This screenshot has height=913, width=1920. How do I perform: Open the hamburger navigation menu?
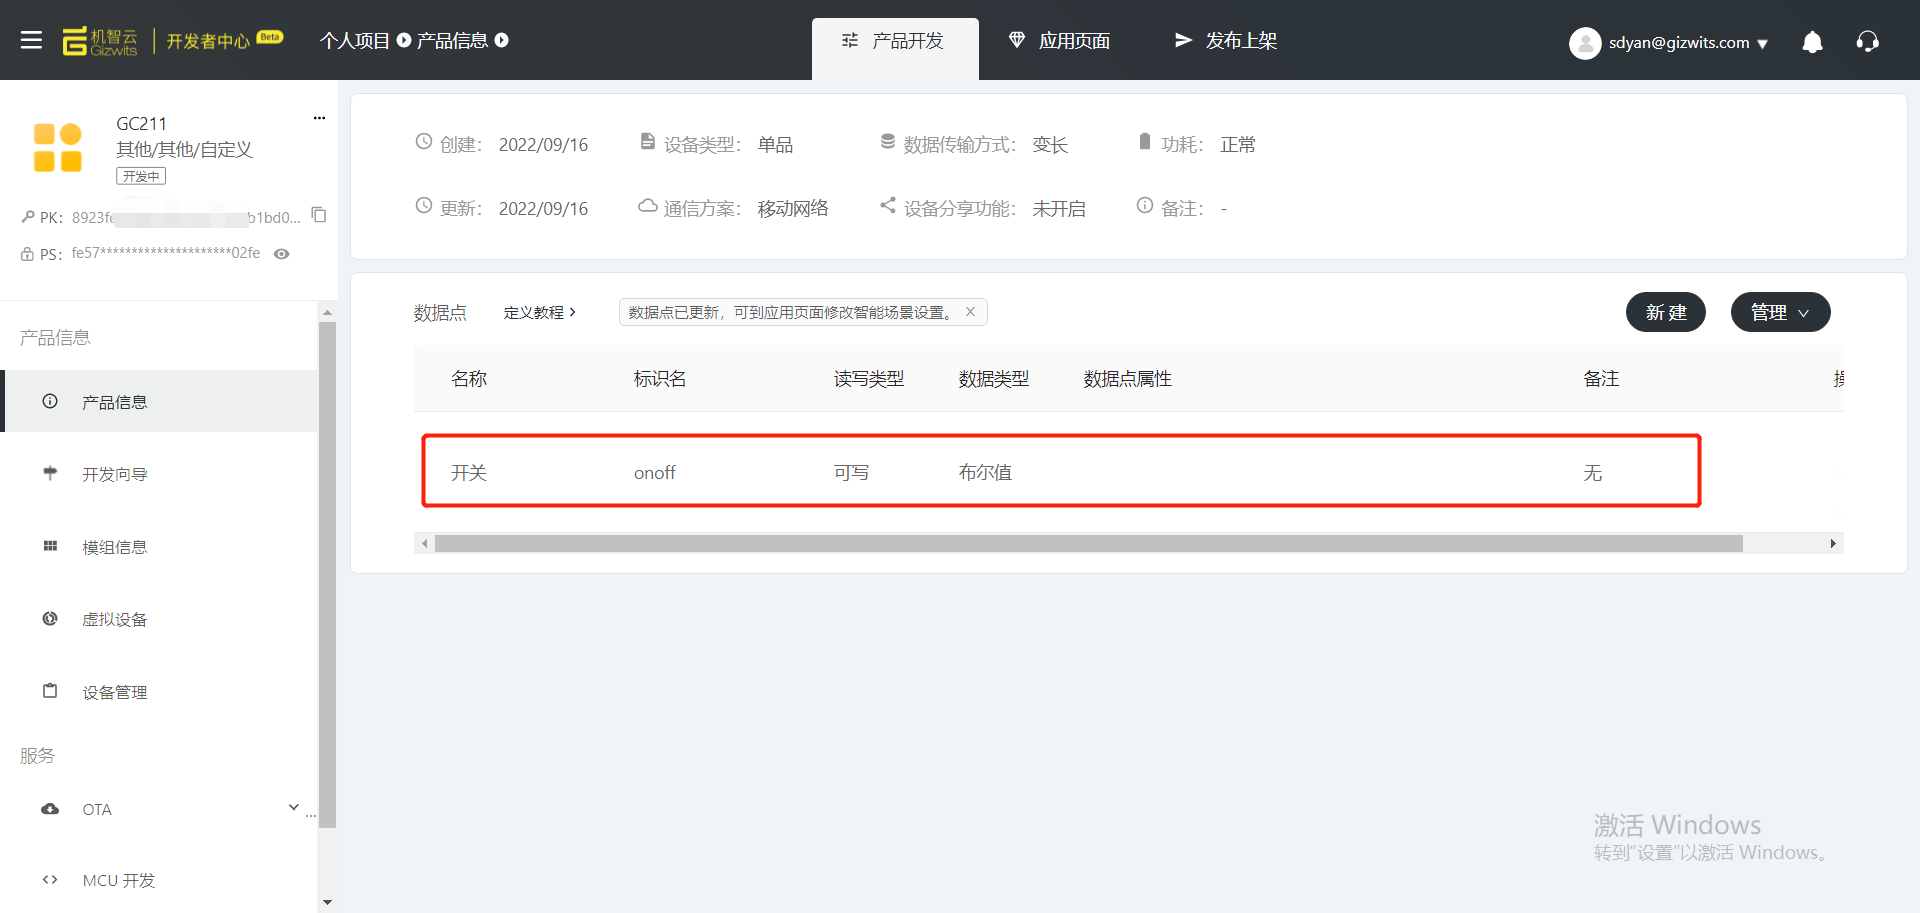pos(31,40)
